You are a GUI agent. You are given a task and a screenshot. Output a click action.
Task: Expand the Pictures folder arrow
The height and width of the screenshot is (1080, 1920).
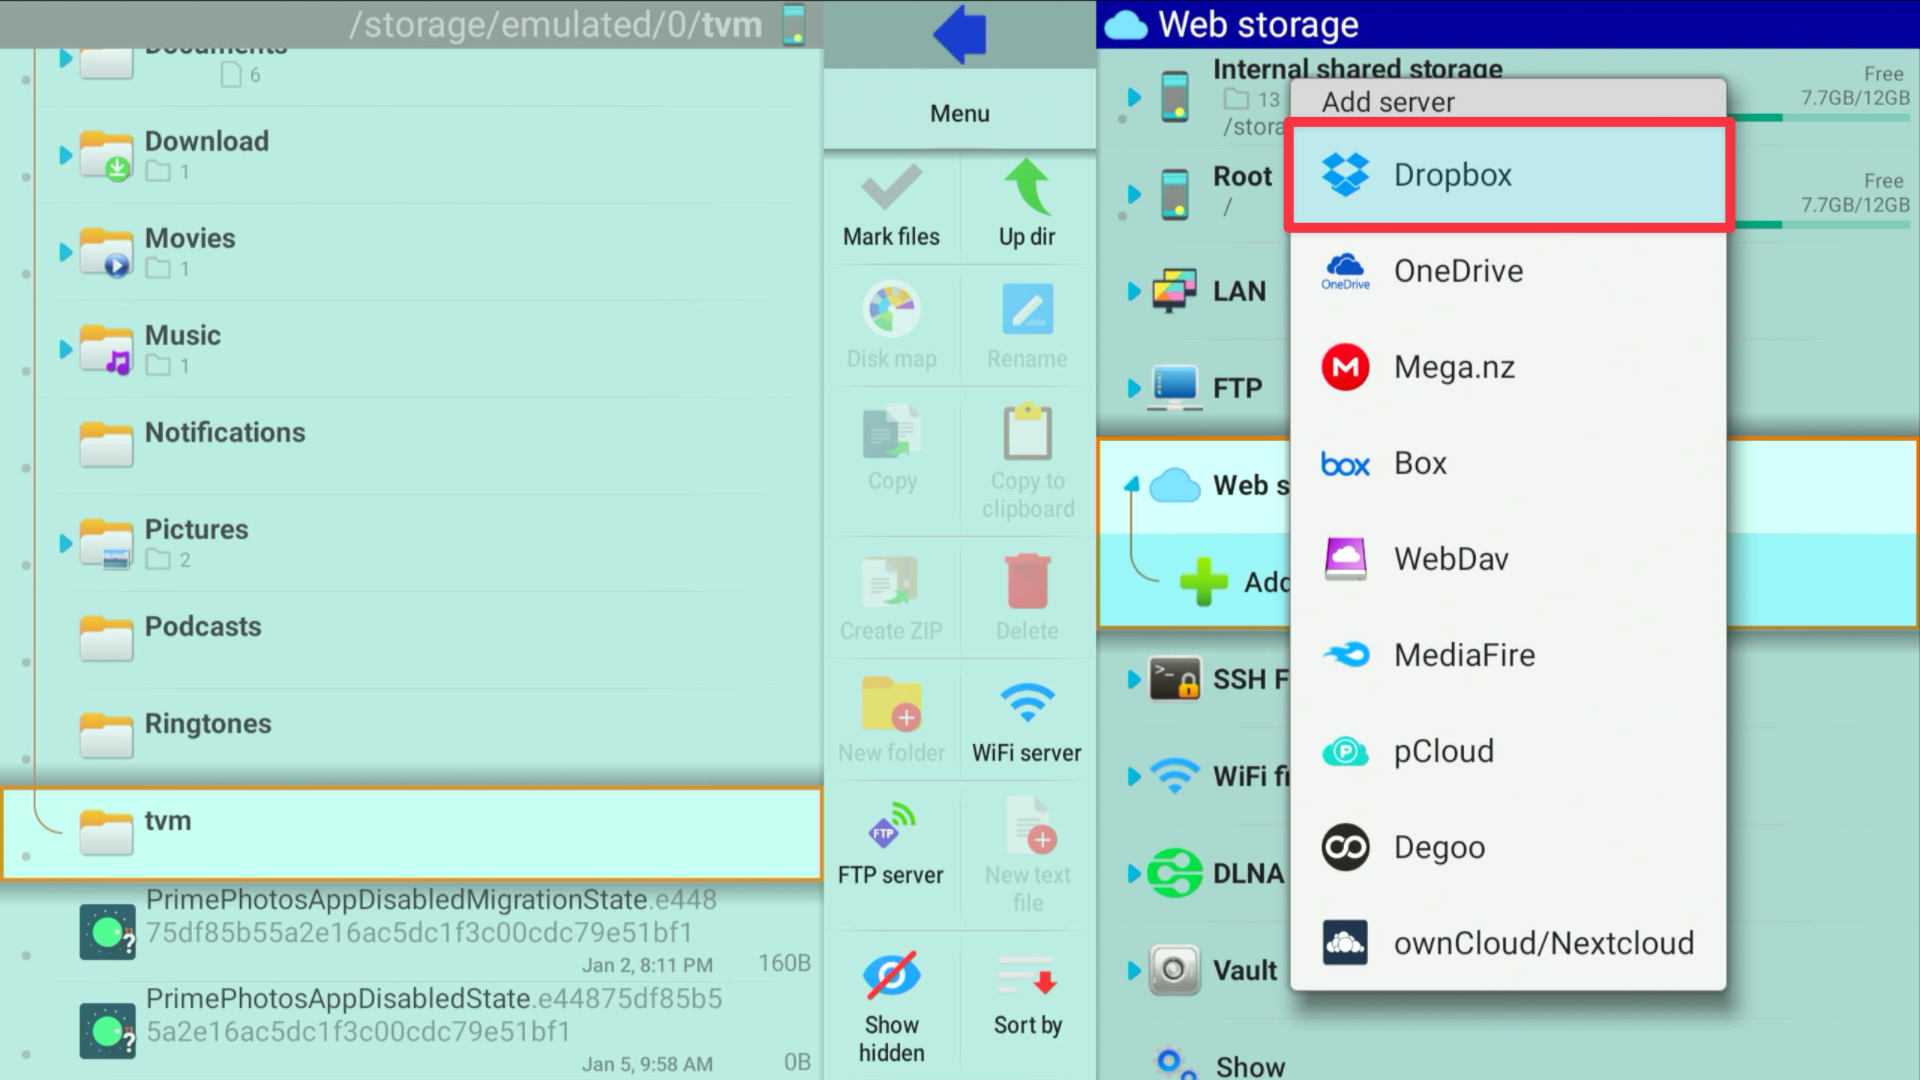pos(65,543)
